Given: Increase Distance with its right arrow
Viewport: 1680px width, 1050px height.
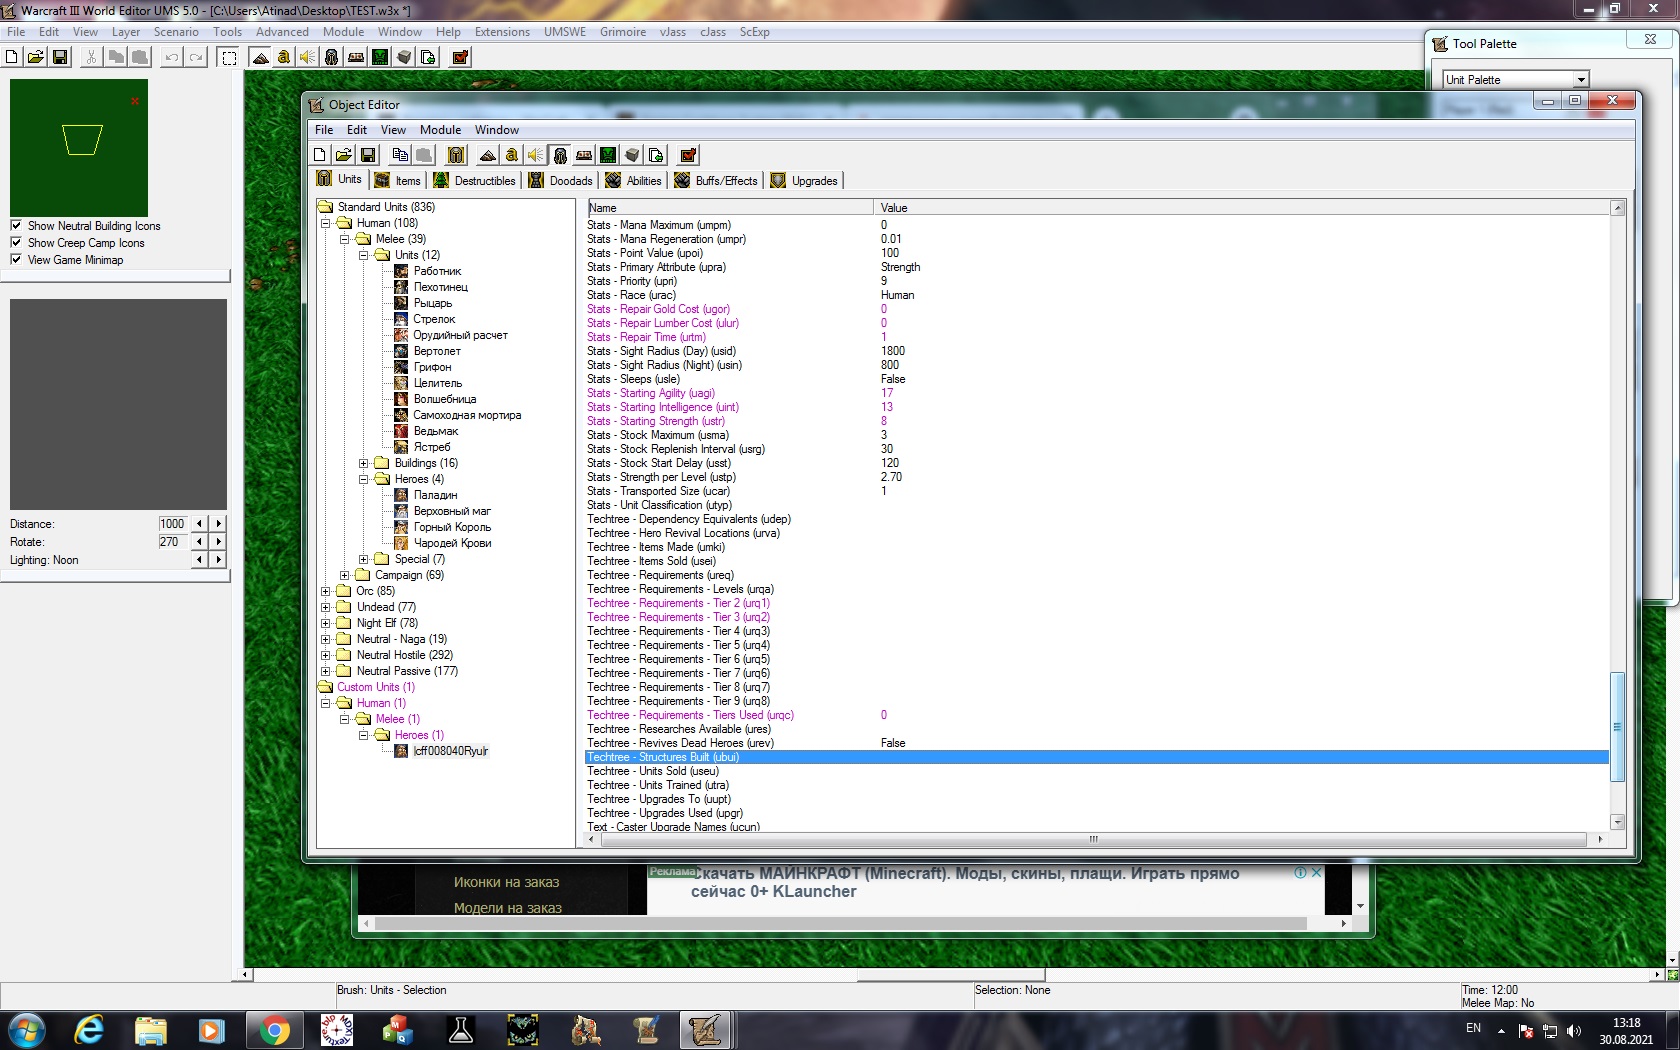Looking at the screenshot, I should coord(219,524).
